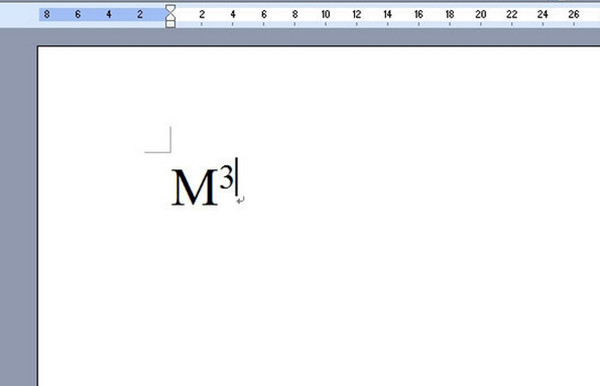Click ruler at the 14 mark

[x=388, y=15]
